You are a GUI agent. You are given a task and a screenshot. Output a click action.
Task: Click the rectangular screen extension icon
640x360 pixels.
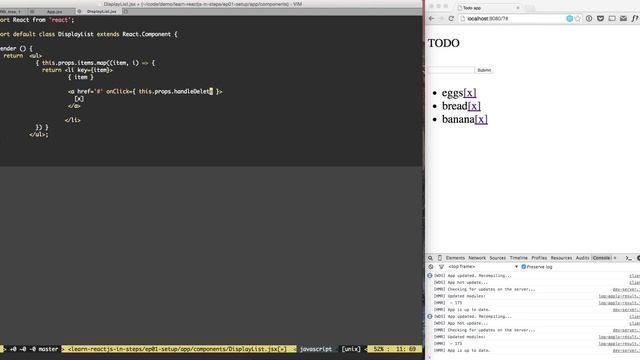[612, 18]
